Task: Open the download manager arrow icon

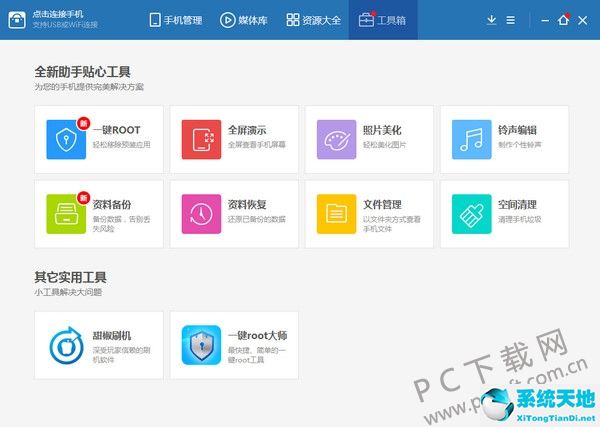Action: [x=491, y=20]
